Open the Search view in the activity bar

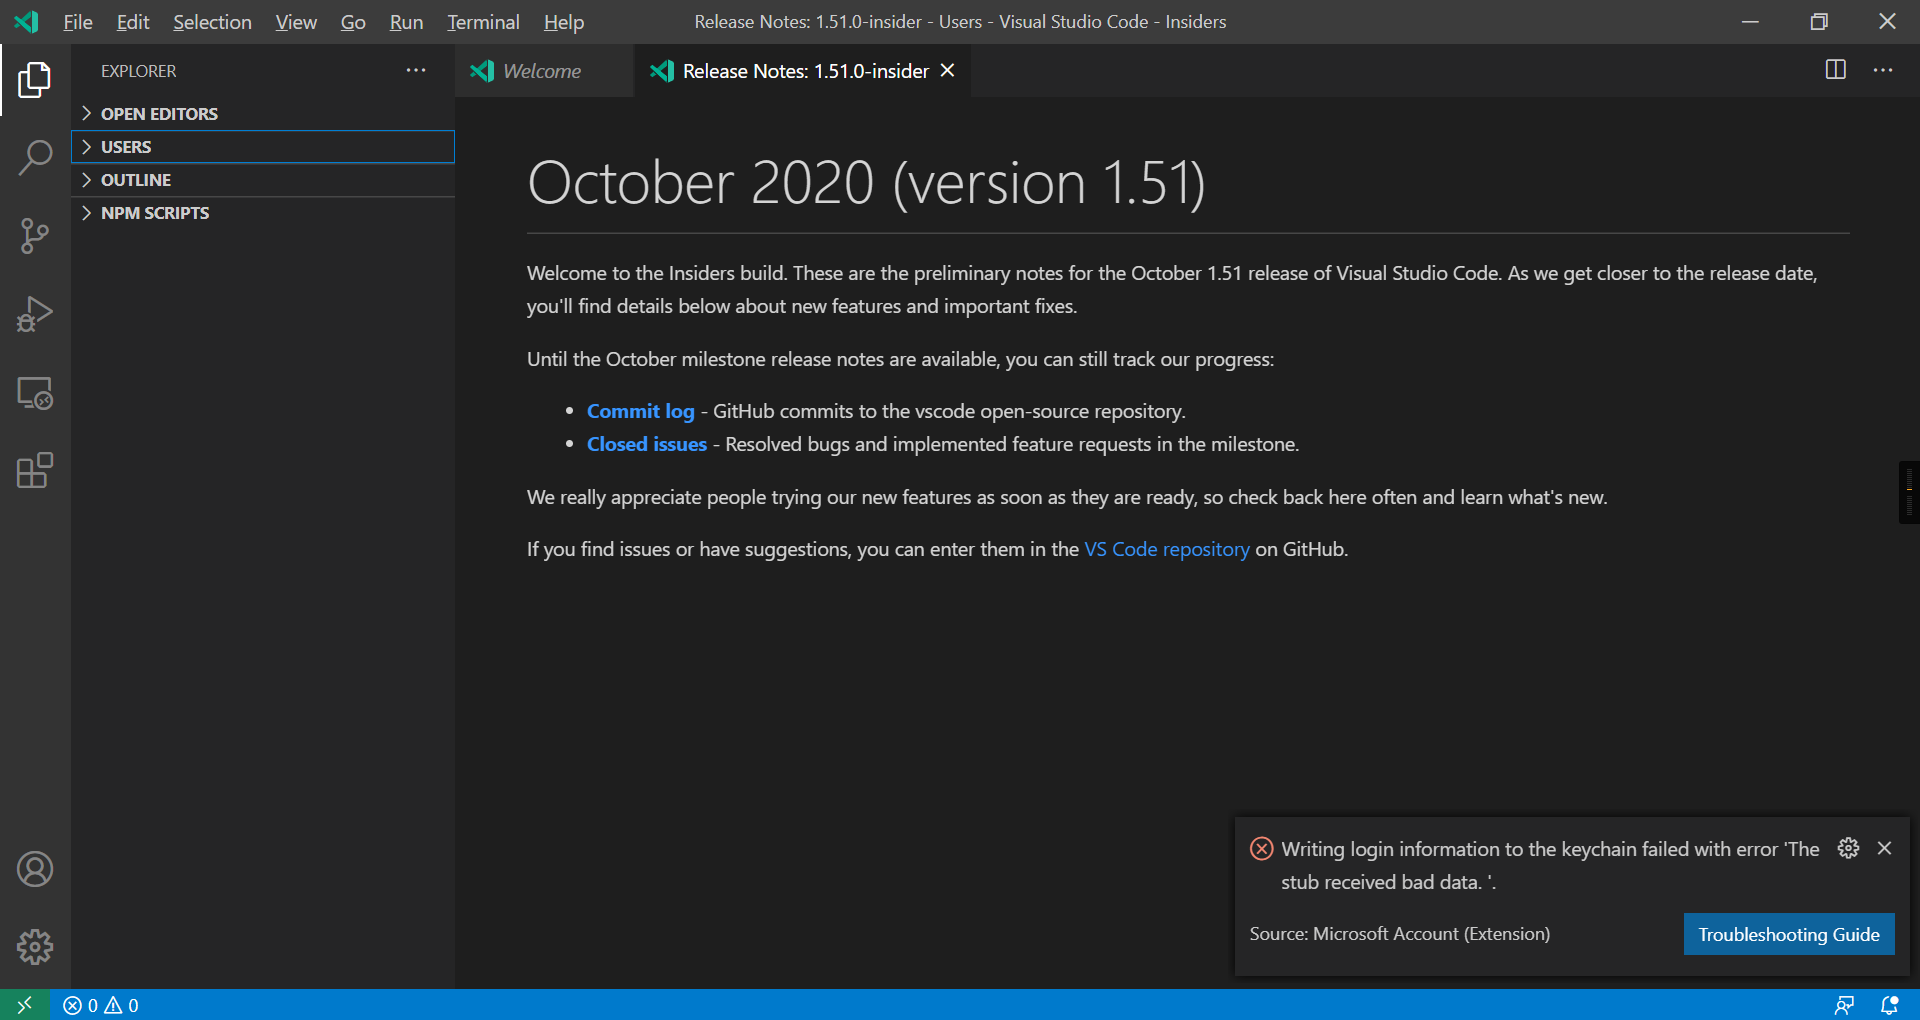(x=36, y=157)
